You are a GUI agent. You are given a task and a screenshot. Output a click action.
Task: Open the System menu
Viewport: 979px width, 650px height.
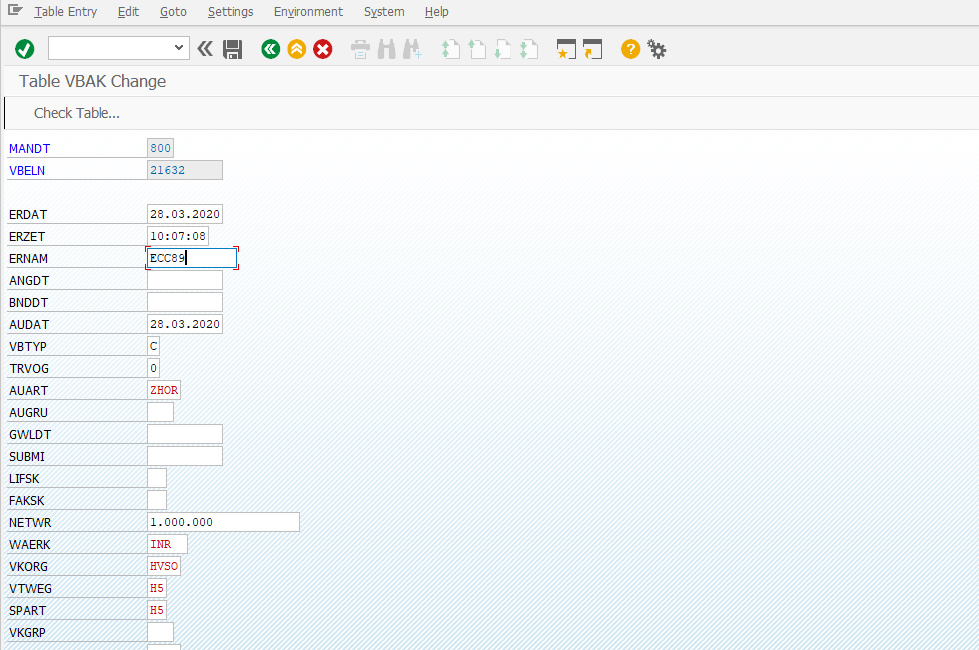pos(384,11)
